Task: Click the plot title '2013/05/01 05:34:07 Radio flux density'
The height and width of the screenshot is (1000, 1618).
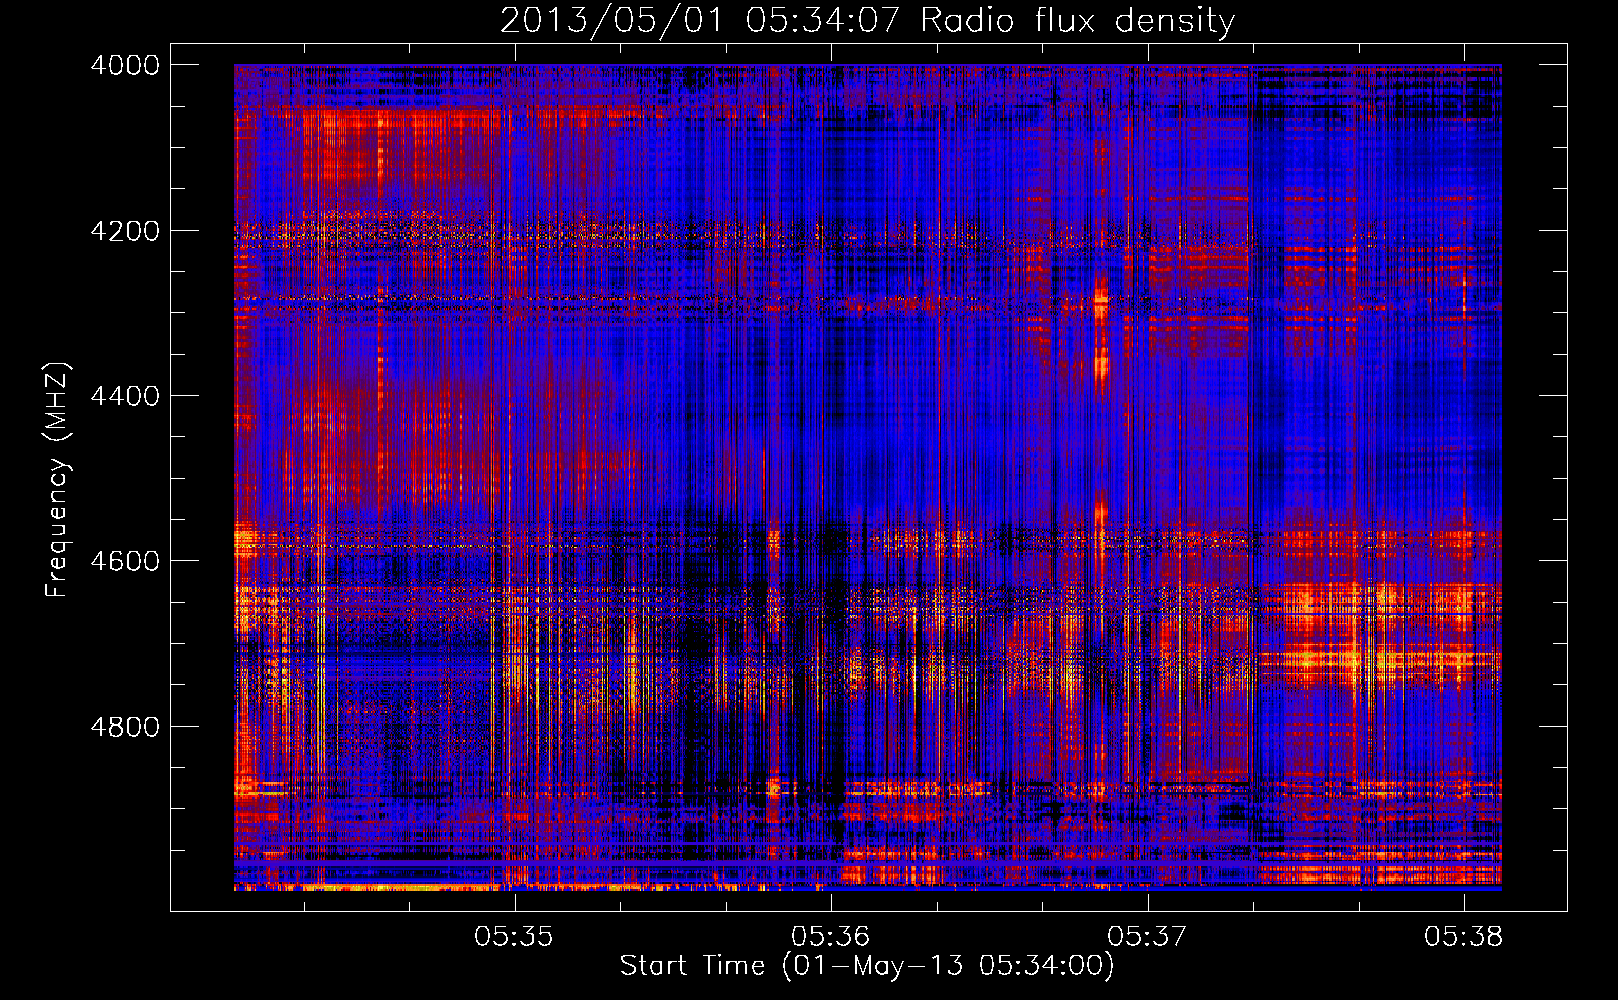Action: click(x=868, y=20)
